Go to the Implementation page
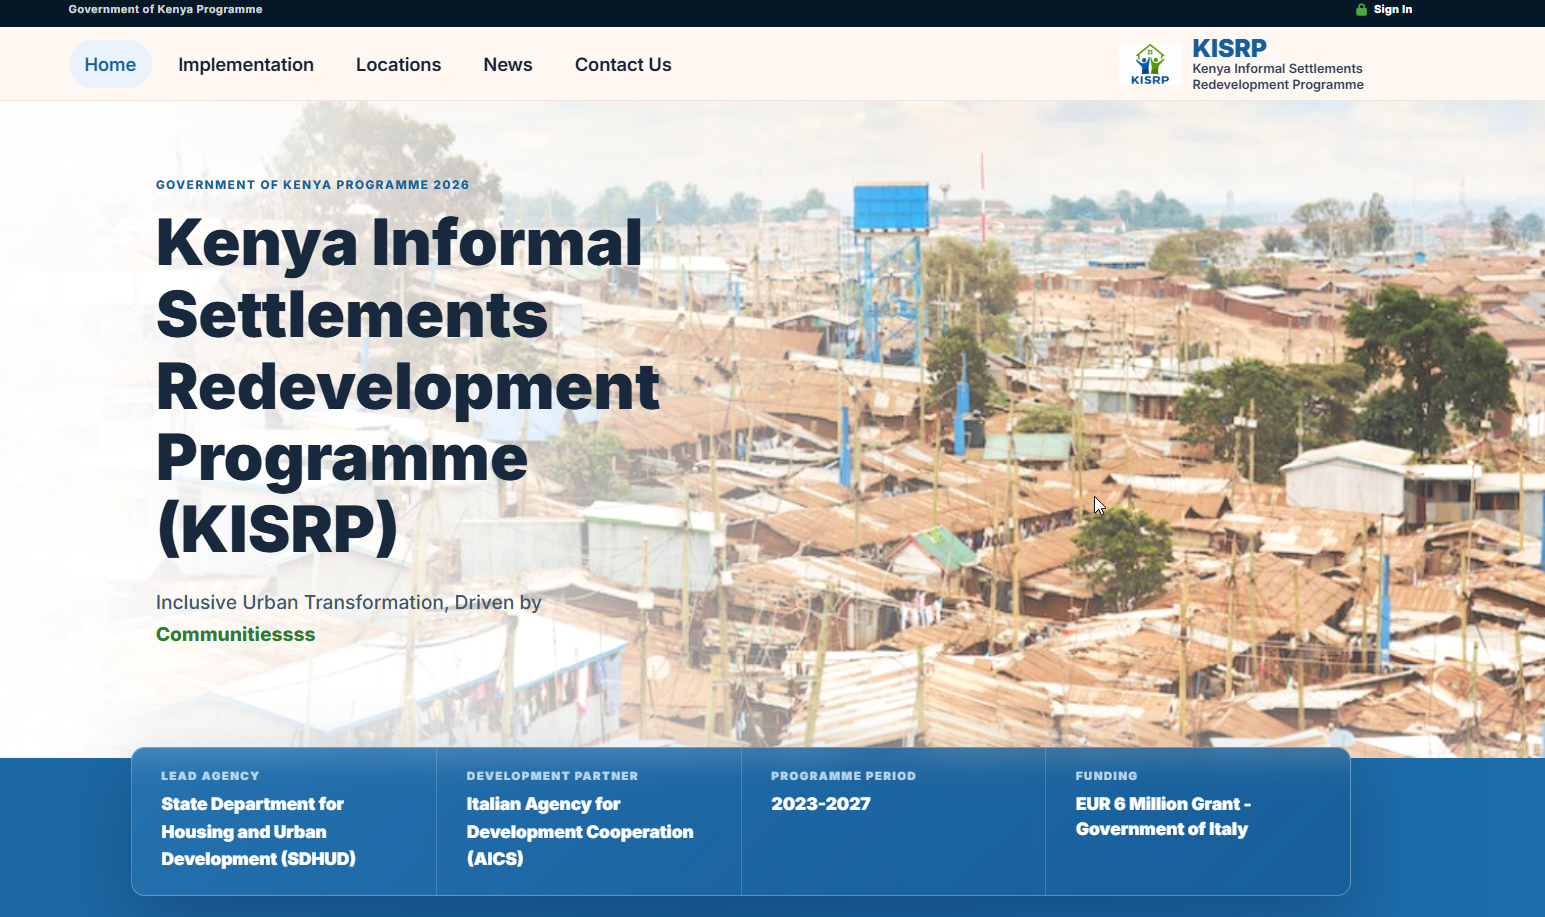Screen dimensions: 1545x917 246,64
